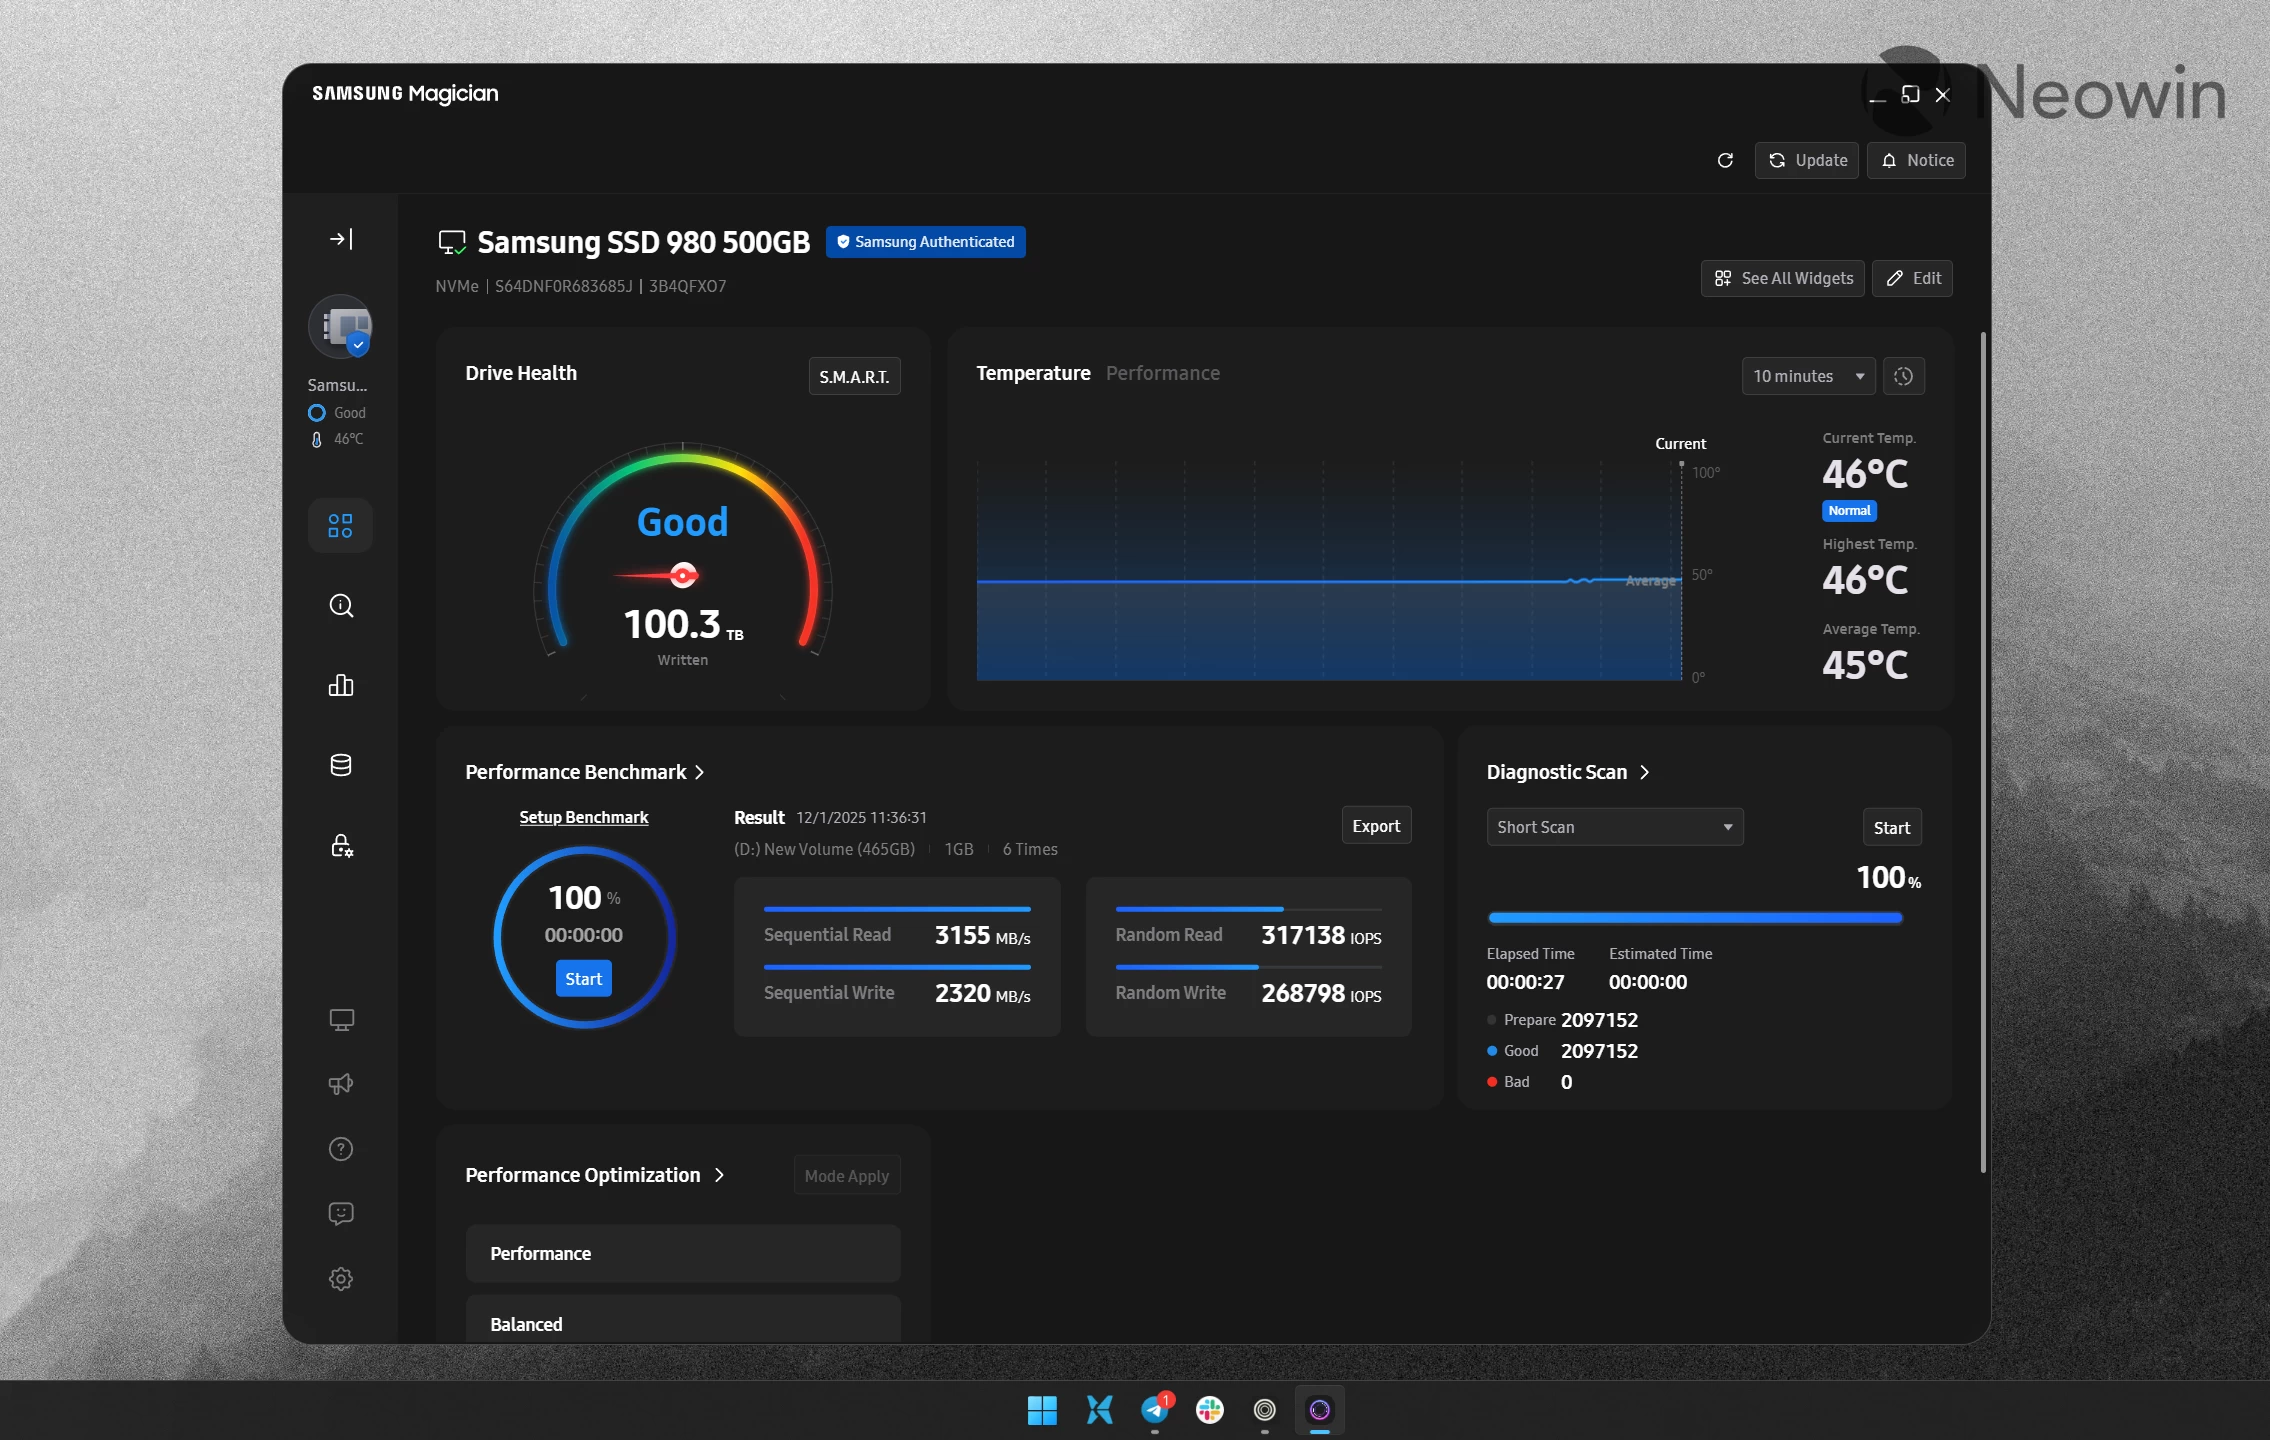Toggle the sidebar expand arrow at top left
The height and width of the screenshot is (1440, 2270).
[x=340, y=238]
